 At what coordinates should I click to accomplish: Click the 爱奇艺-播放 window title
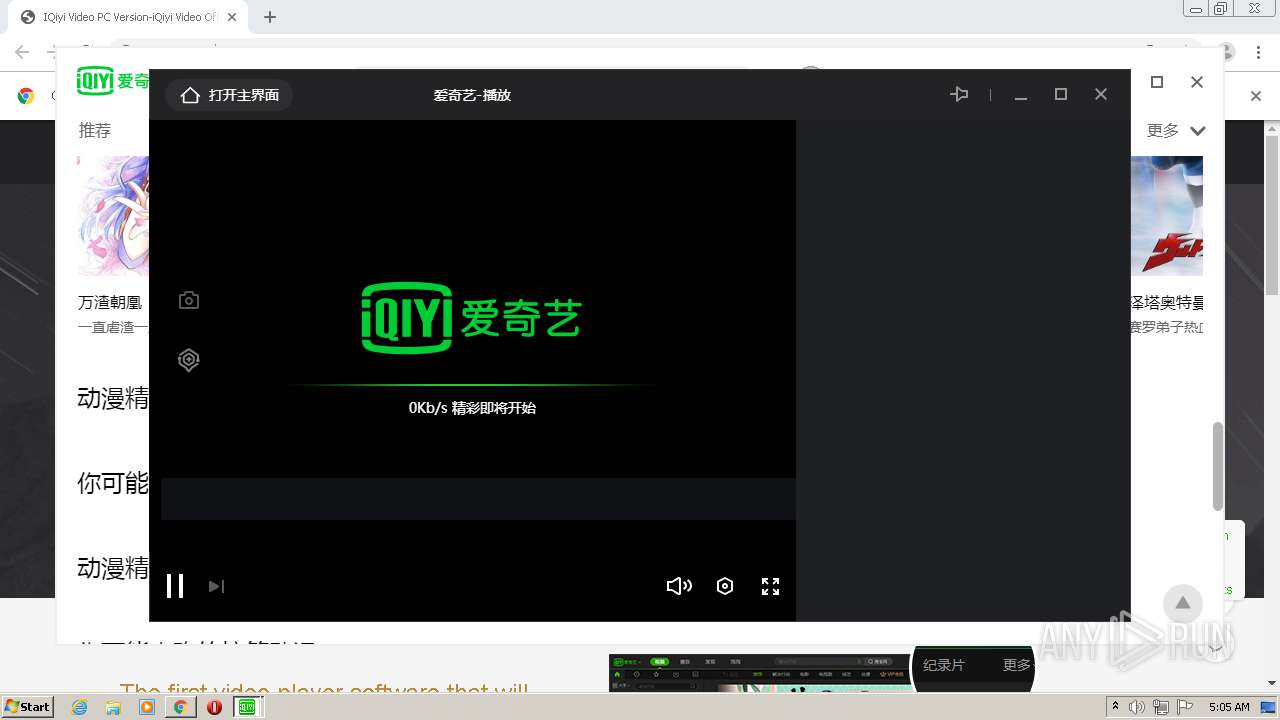pos(472,95)
